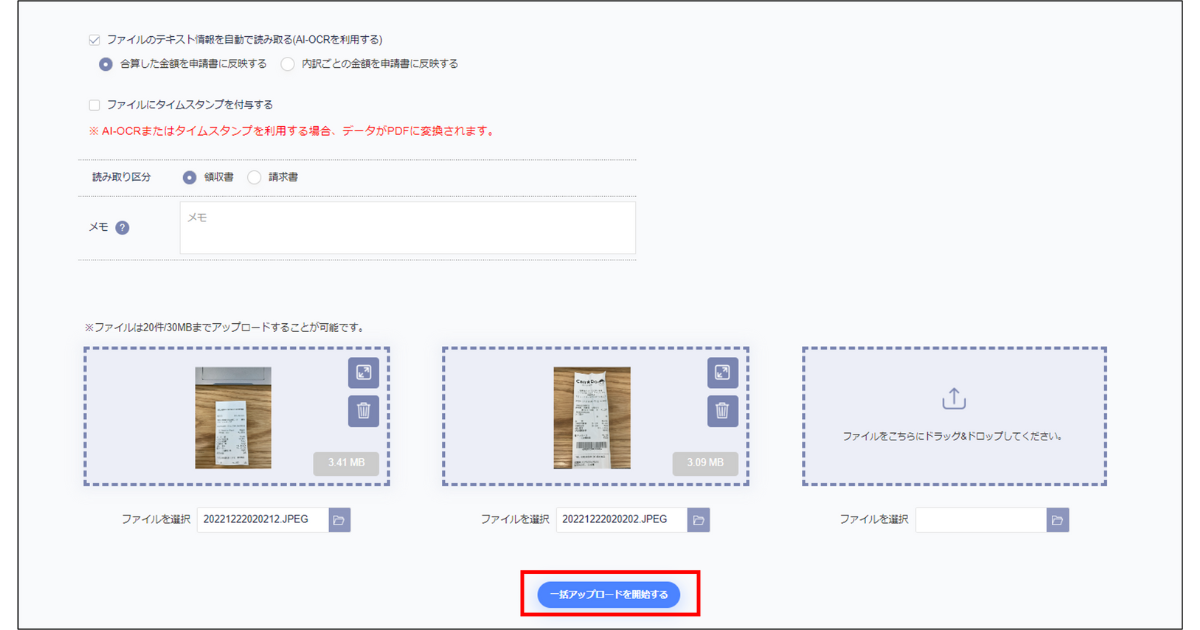Click the 20221222020212.JPEG file name field

263,520
